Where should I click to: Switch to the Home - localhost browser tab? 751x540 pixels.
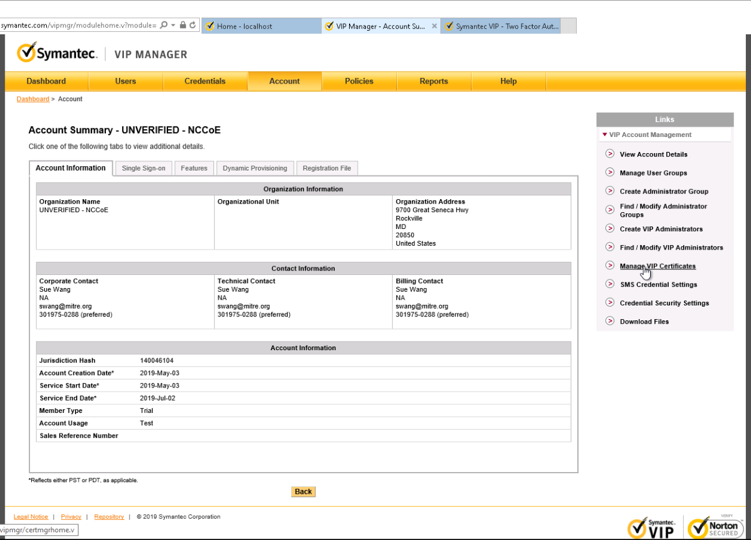[258, 26]
